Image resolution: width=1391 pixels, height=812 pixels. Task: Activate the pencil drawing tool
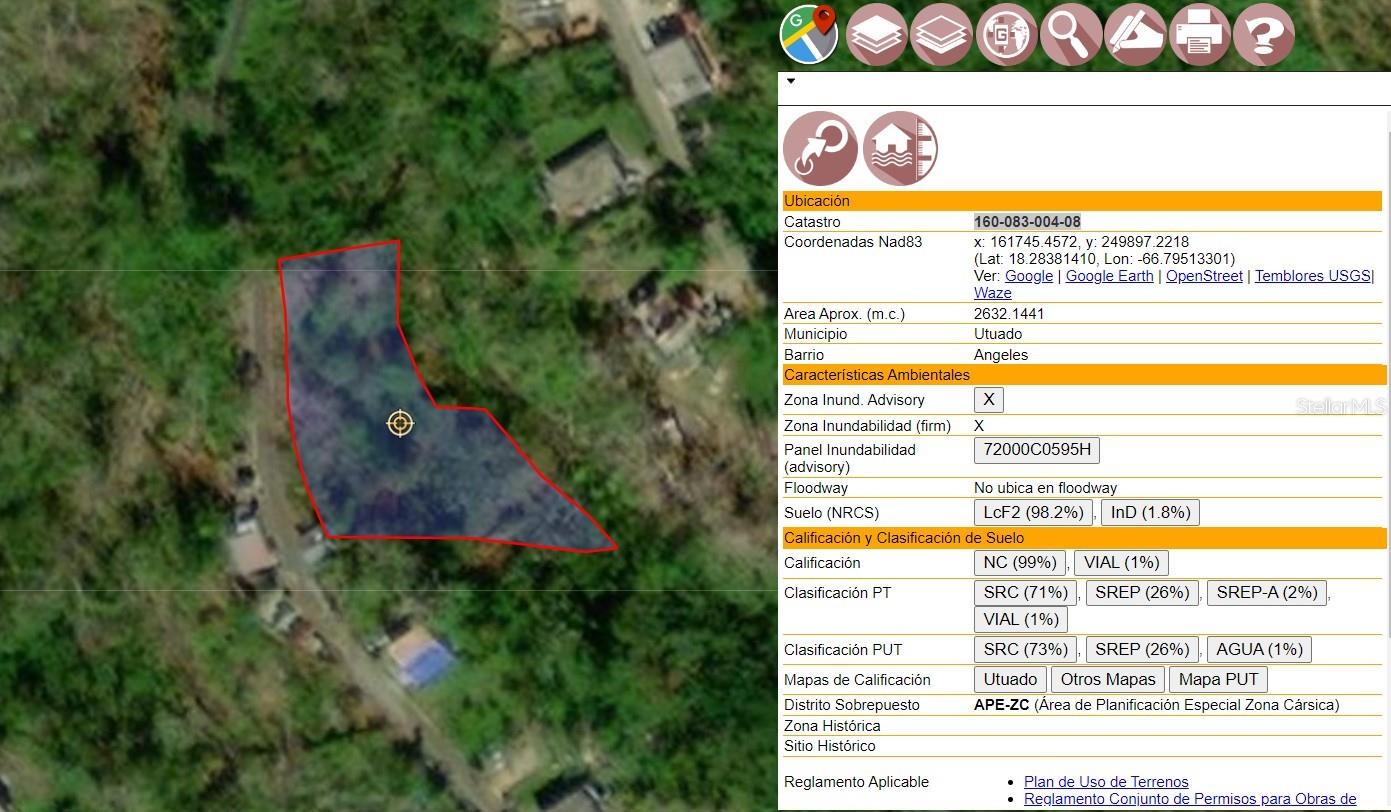[x=1135, y=35]
